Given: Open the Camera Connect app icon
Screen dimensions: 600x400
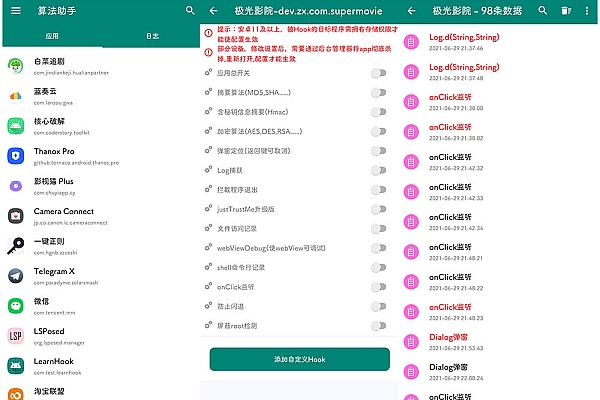Looking at the screenshot, I should click(x=16, y=216).
